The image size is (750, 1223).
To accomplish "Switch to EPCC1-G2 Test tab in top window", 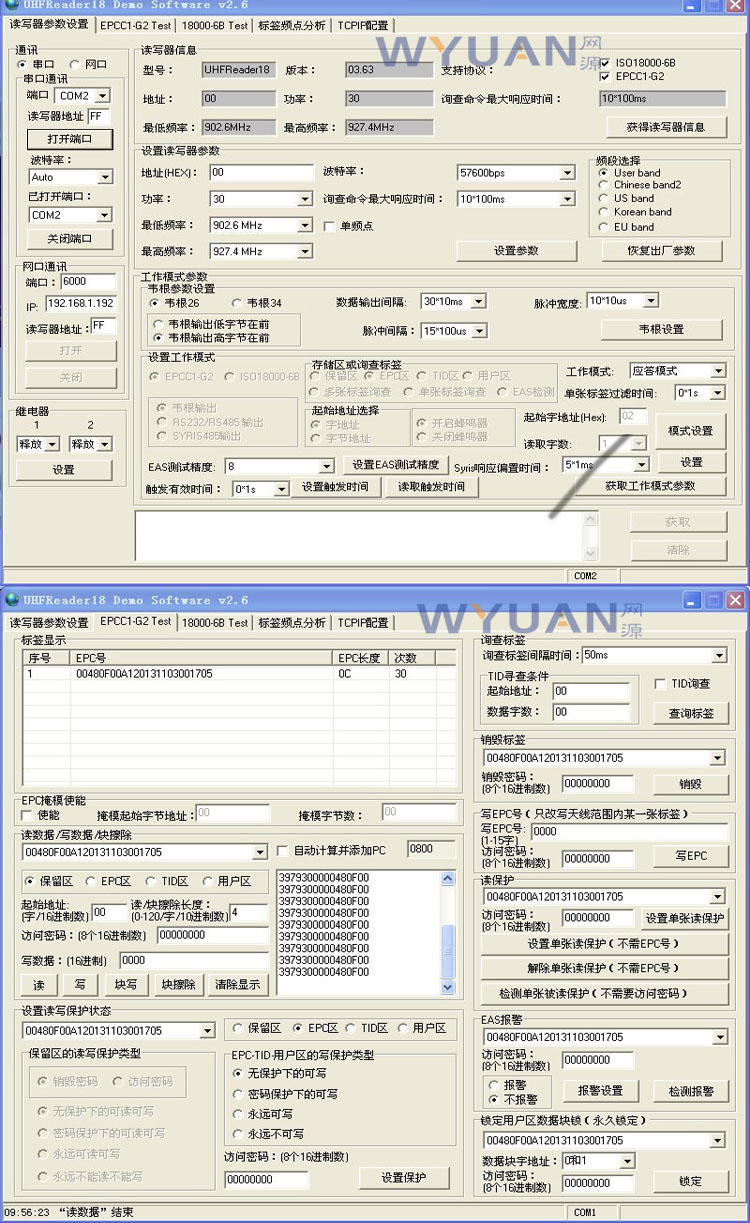I will (134, 25).
